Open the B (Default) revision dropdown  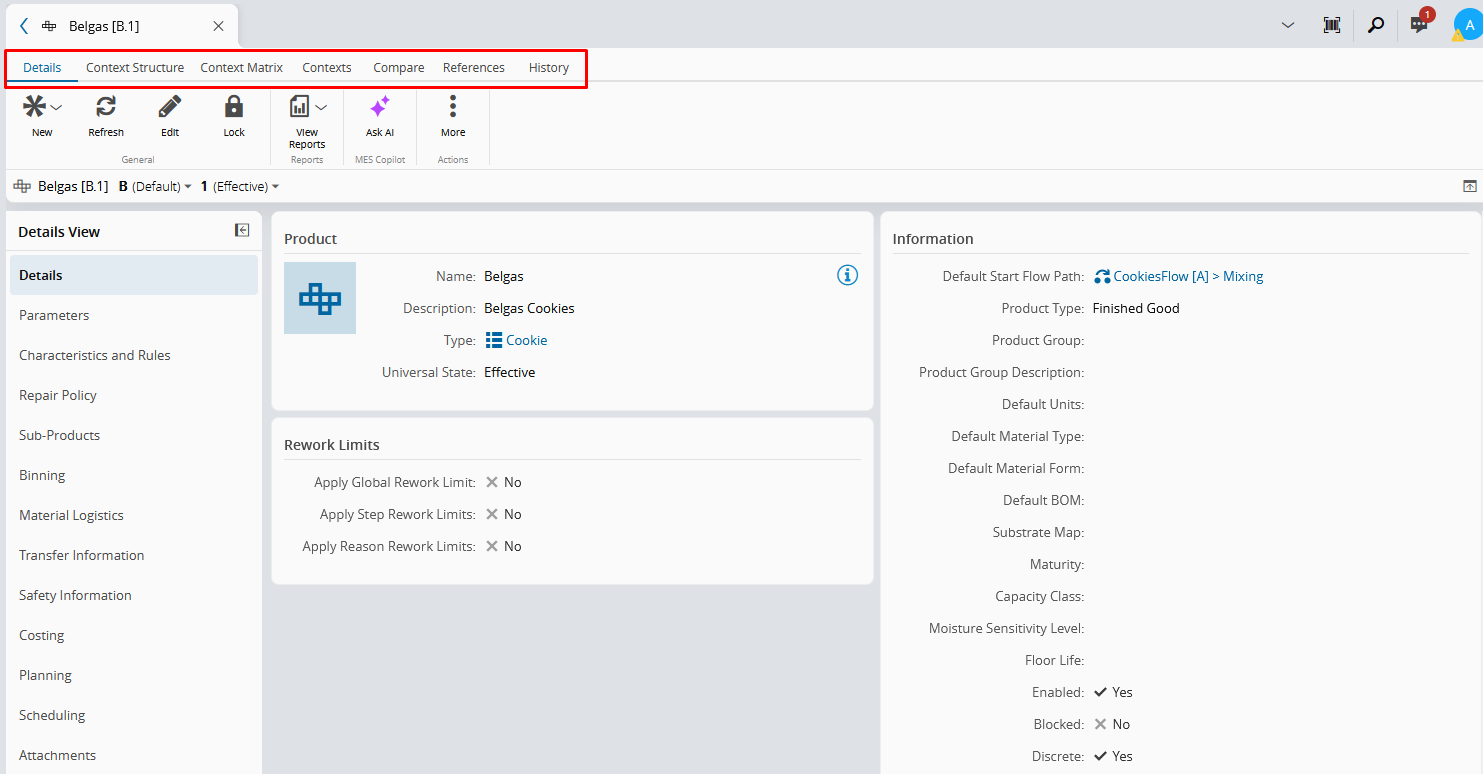pyautogui.click(x=155, y=186)
